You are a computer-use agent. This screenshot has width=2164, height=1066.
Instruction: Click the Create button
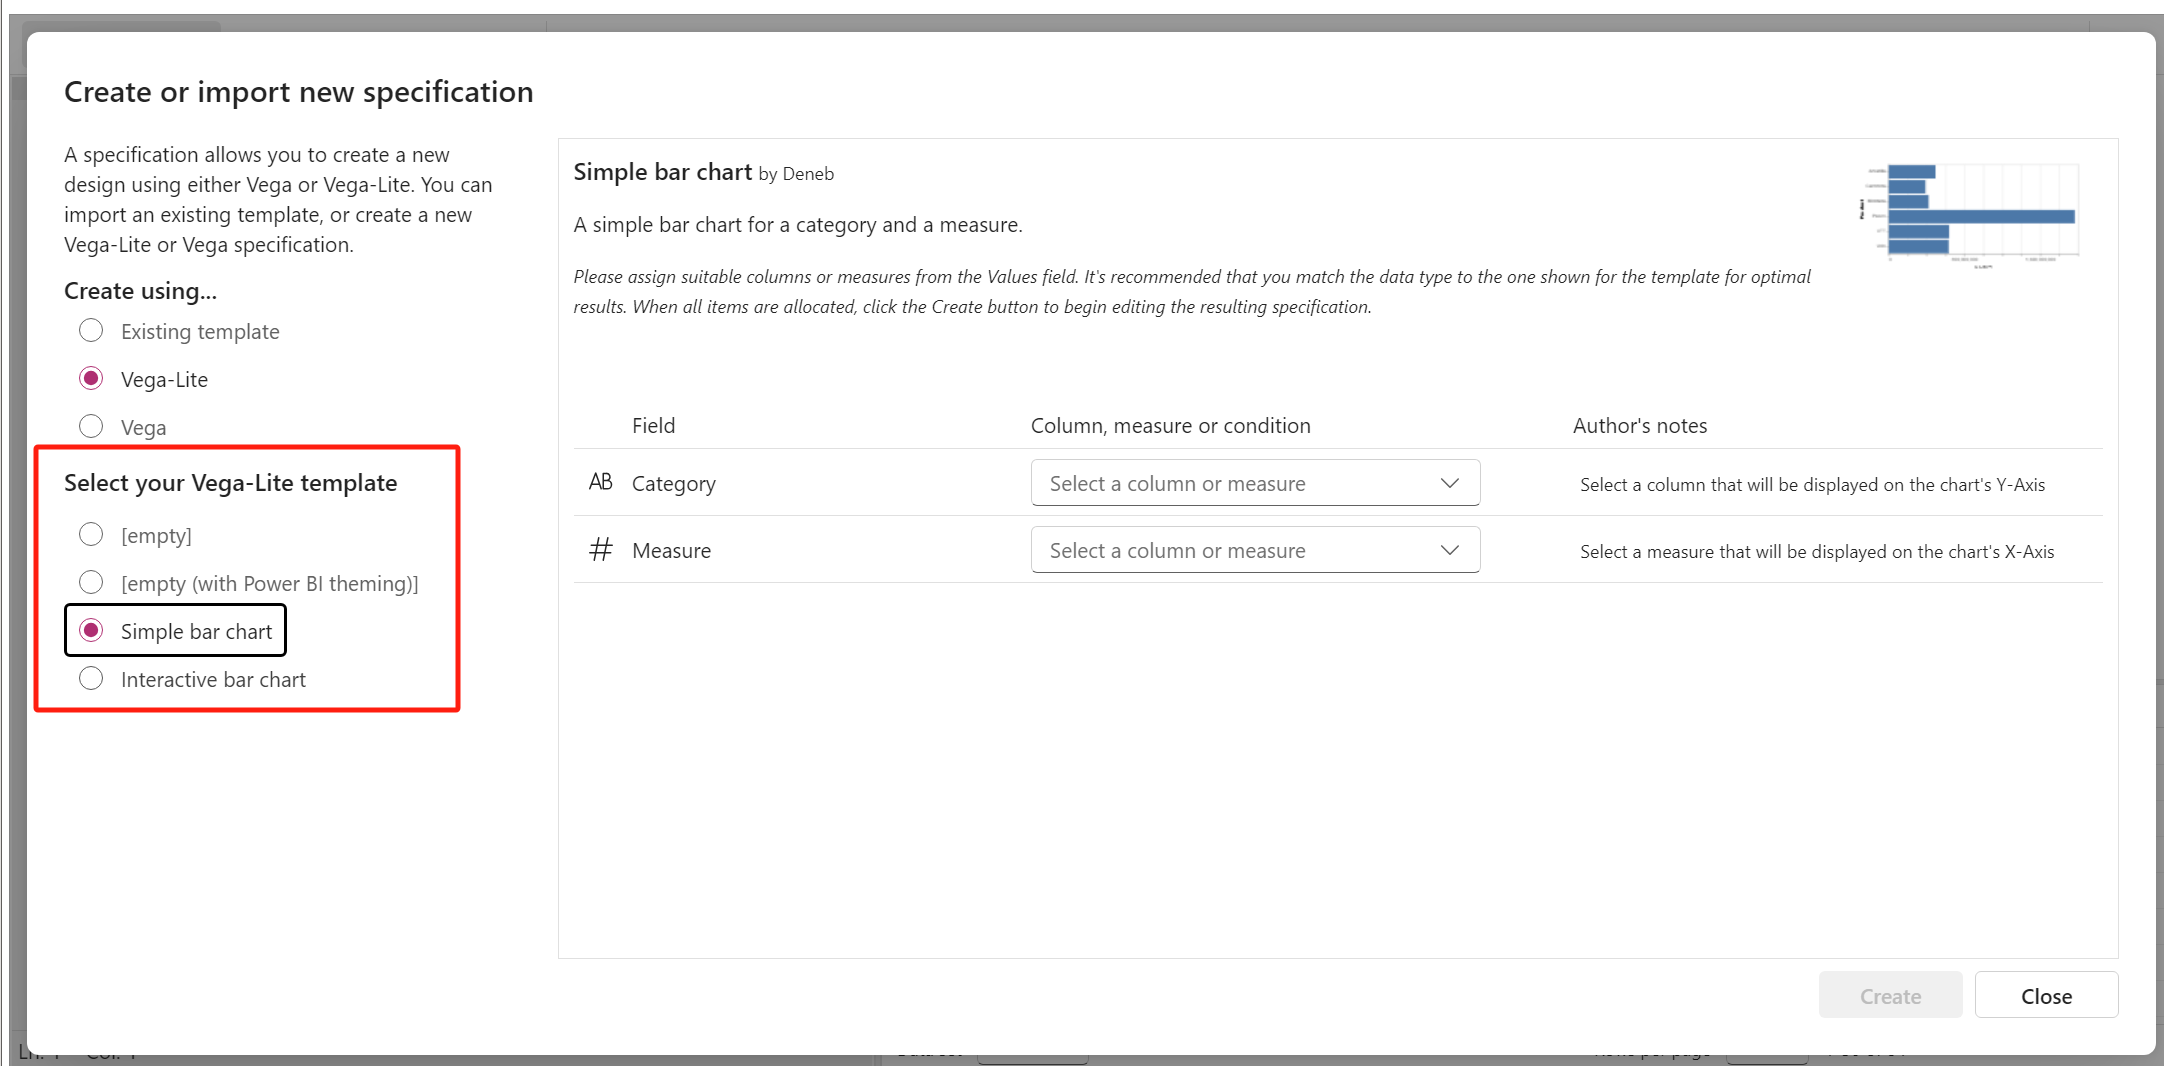click(x=1889, y=996)
